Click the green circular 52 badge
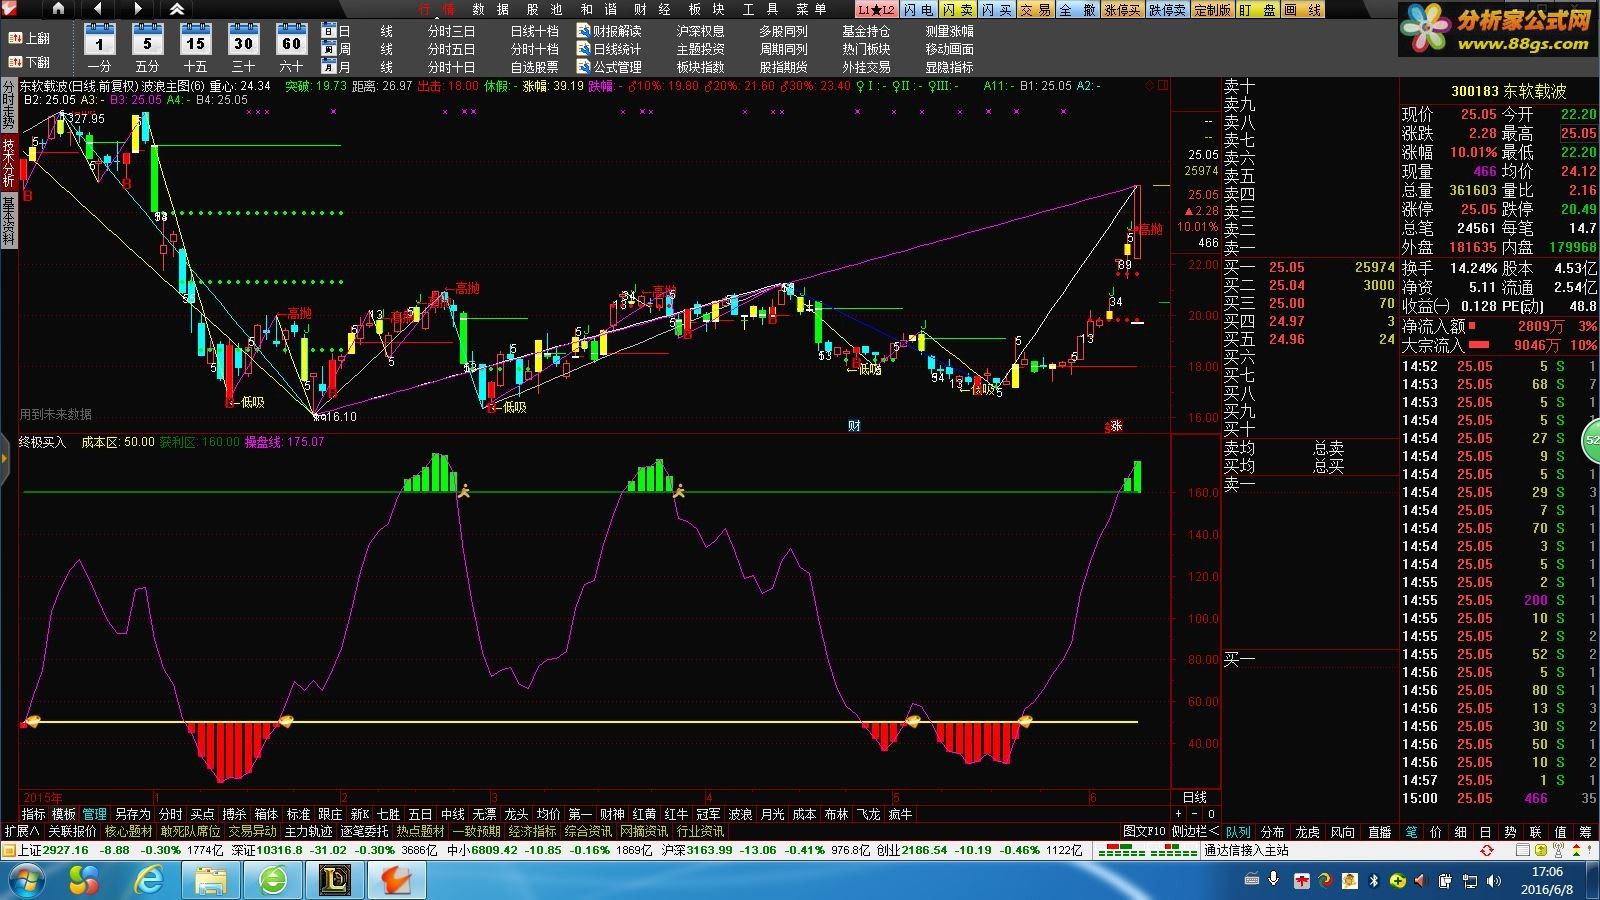Screen dimensions: 1600x900 [1591, 440]
